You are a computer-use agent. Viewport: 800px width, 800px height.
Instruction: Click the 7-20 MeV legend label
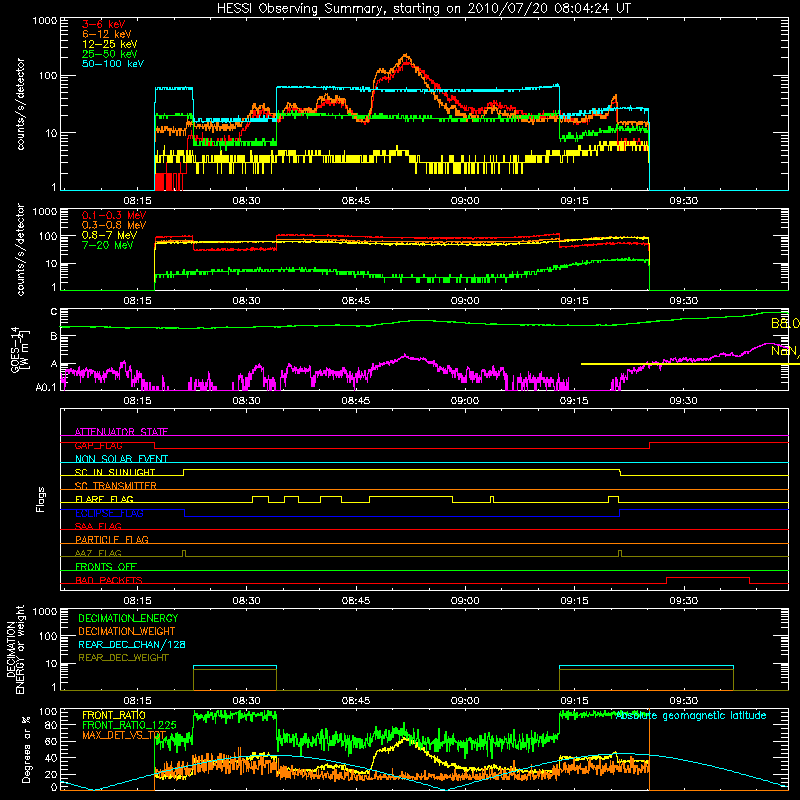click(x=108, y=245)
